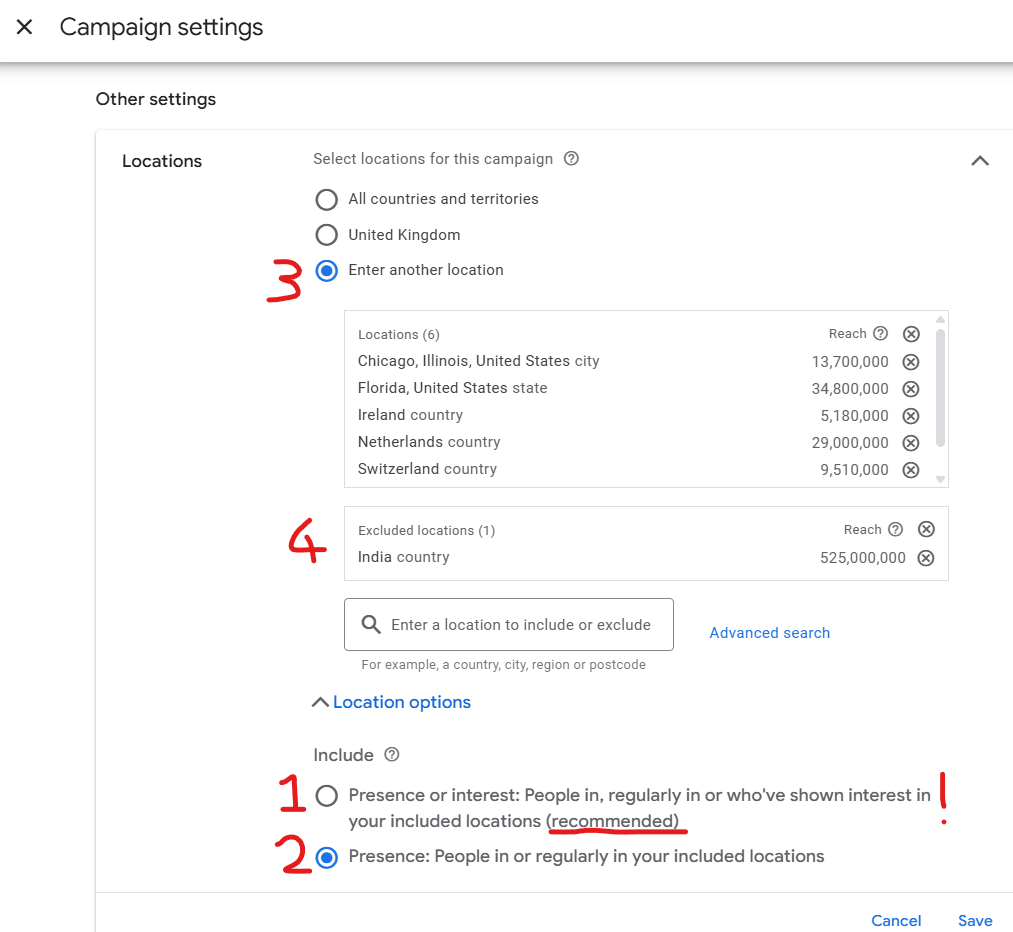Remove Chicago, Illinois location
Screen dimensions: 1013x932
point(911,362)
